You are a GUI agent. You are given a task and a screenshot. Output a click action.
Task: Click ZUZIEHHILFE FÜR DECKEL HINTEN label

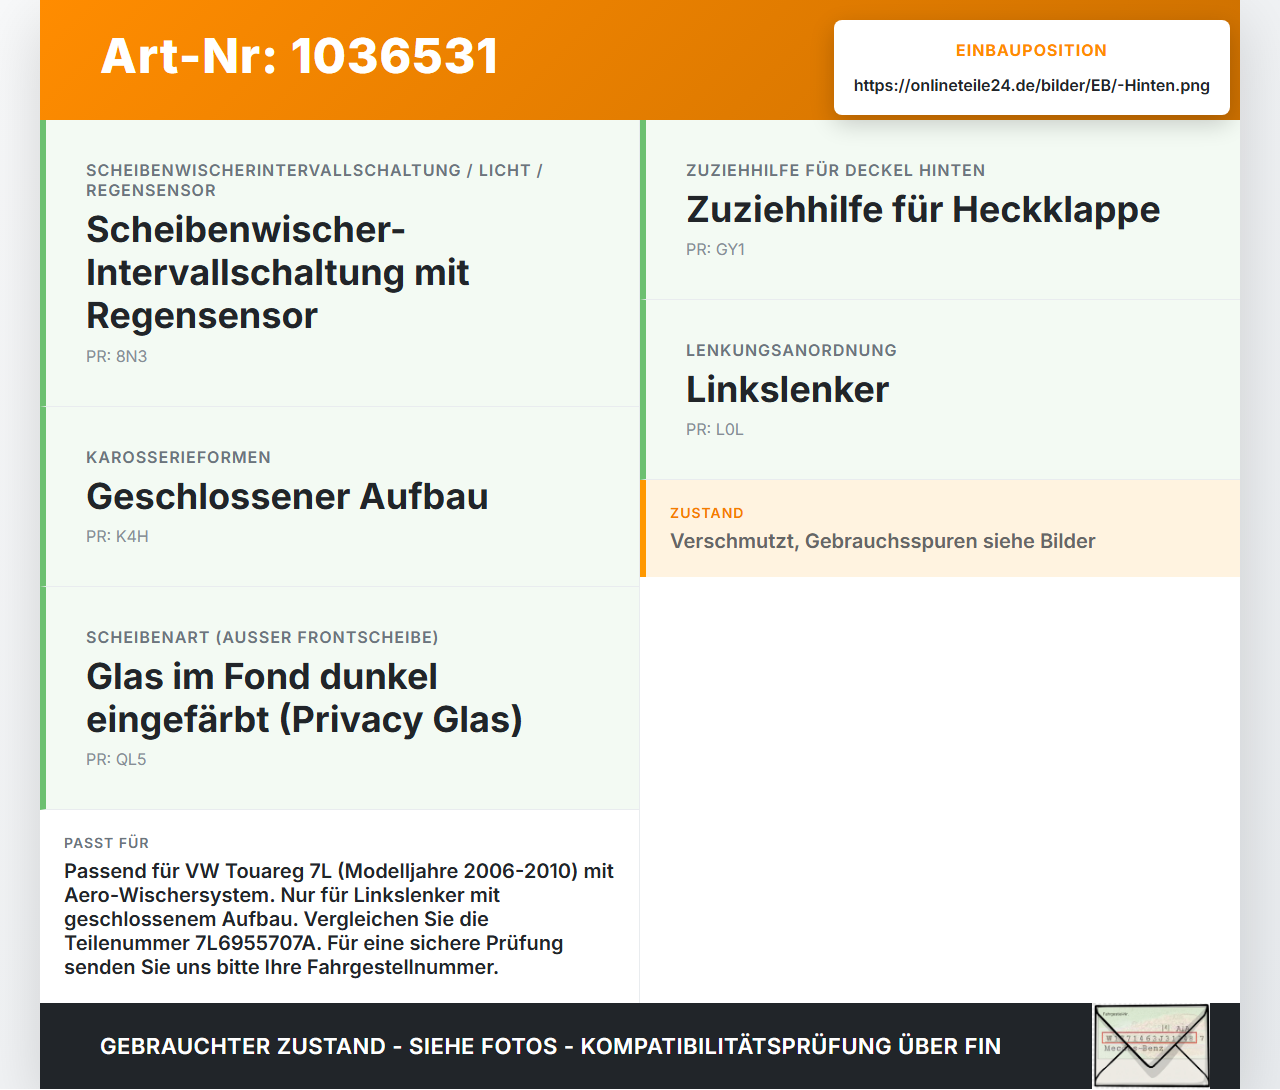pos(835,170)
